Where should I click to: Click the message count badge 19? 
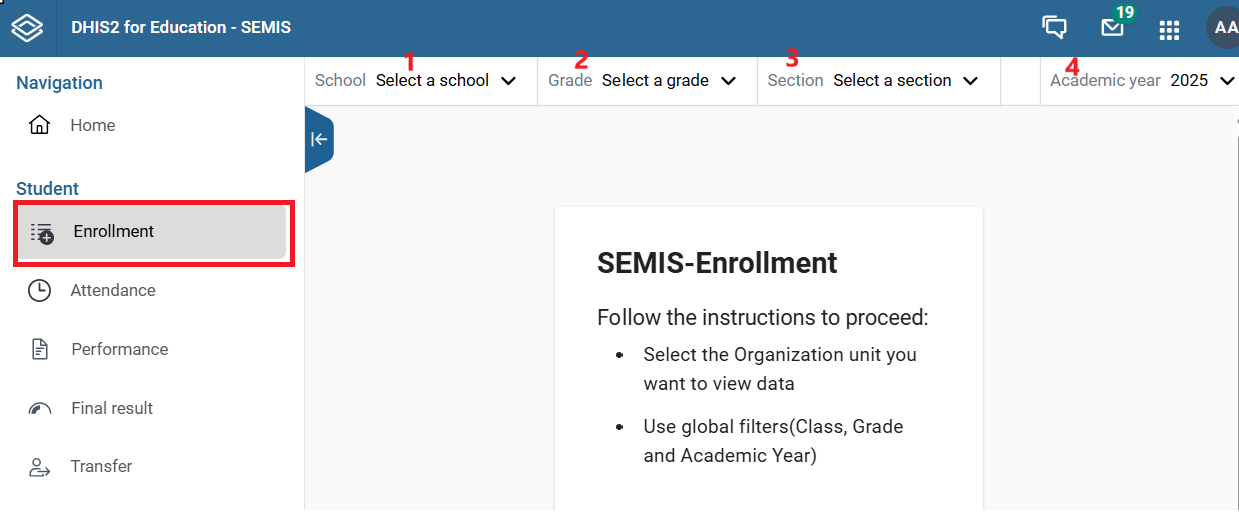tap(1124, 13)
